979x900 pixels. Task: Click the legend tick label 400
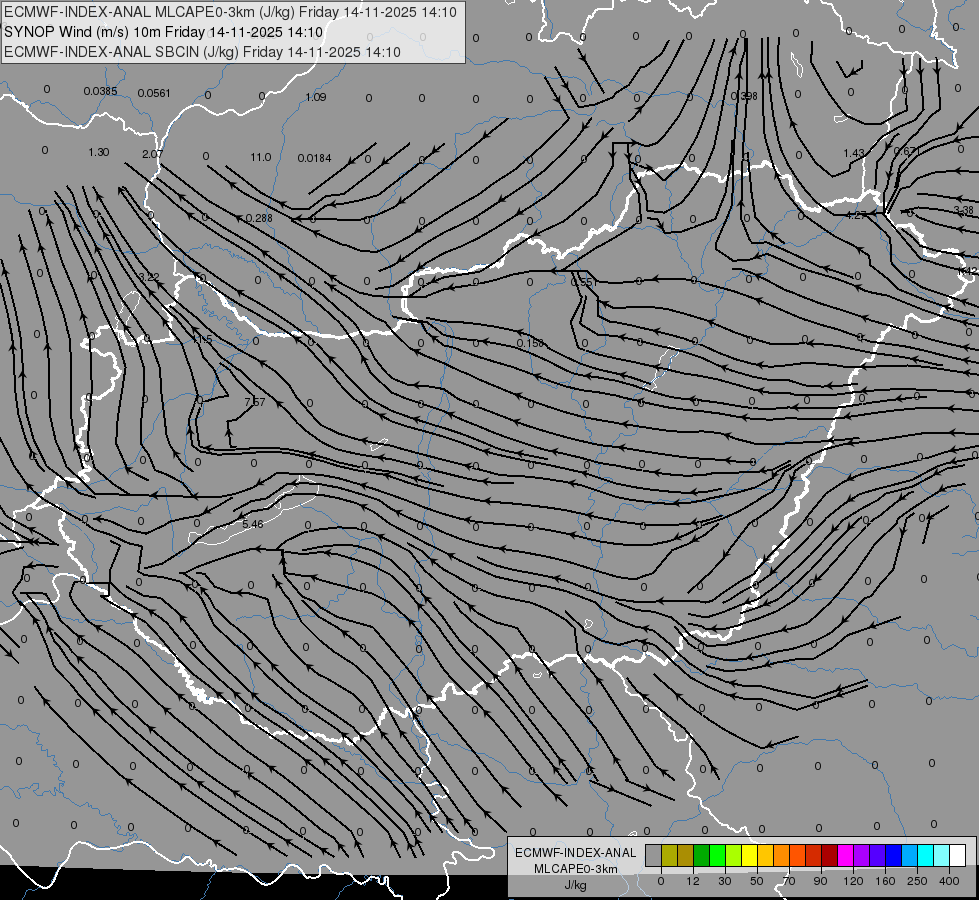(x=949, y=881)
